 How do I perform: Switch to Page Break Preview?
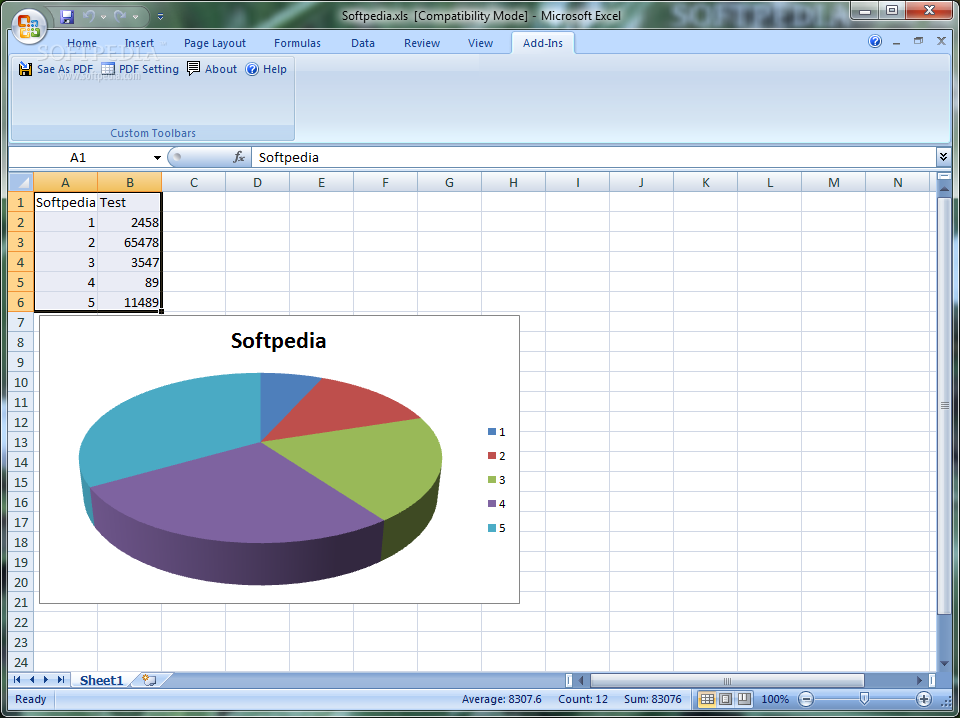(744, 699)
